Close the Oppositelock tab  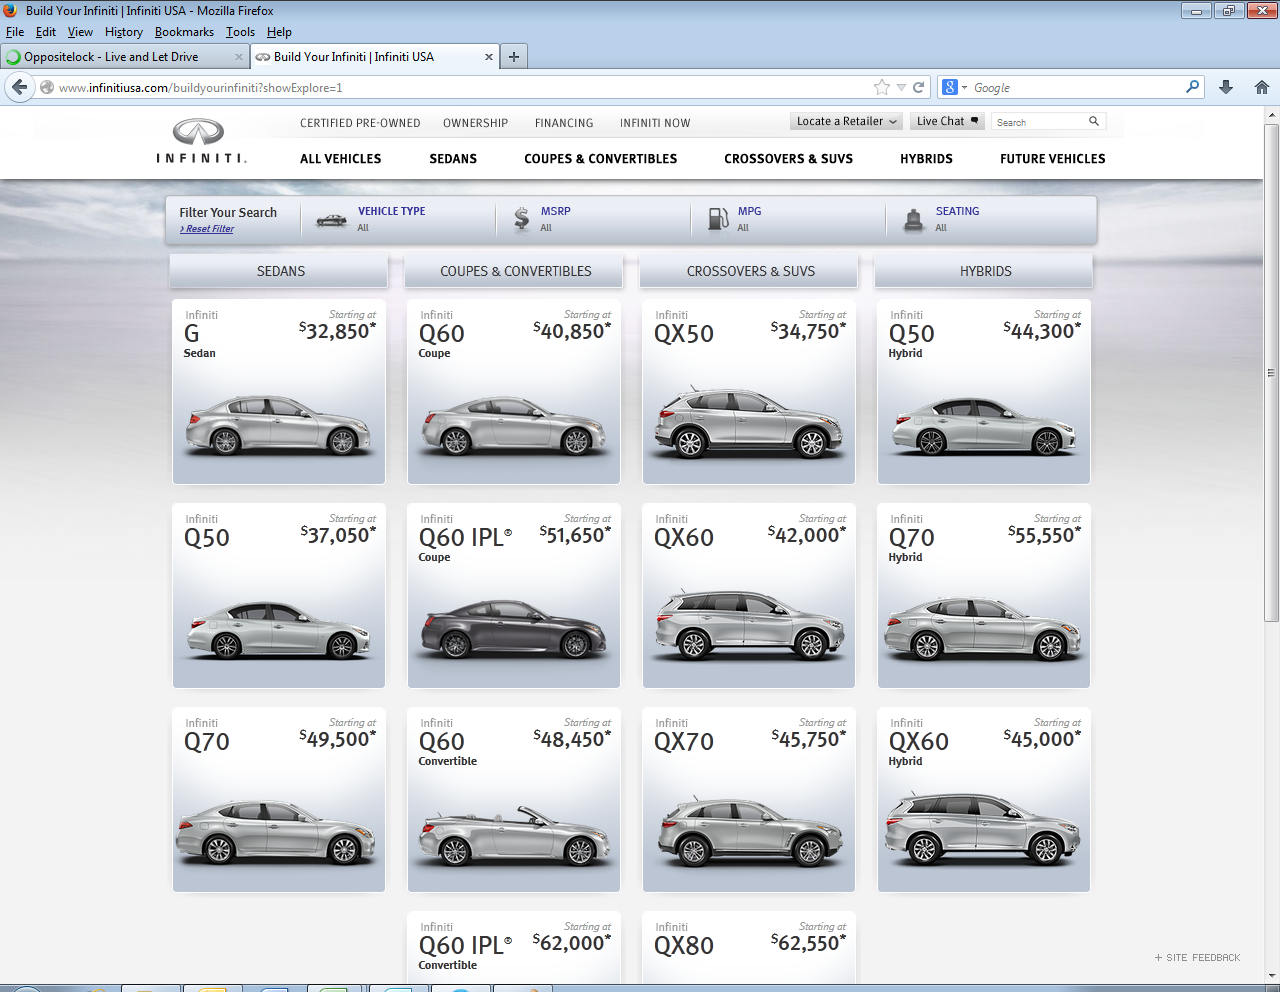pos(238,57)
